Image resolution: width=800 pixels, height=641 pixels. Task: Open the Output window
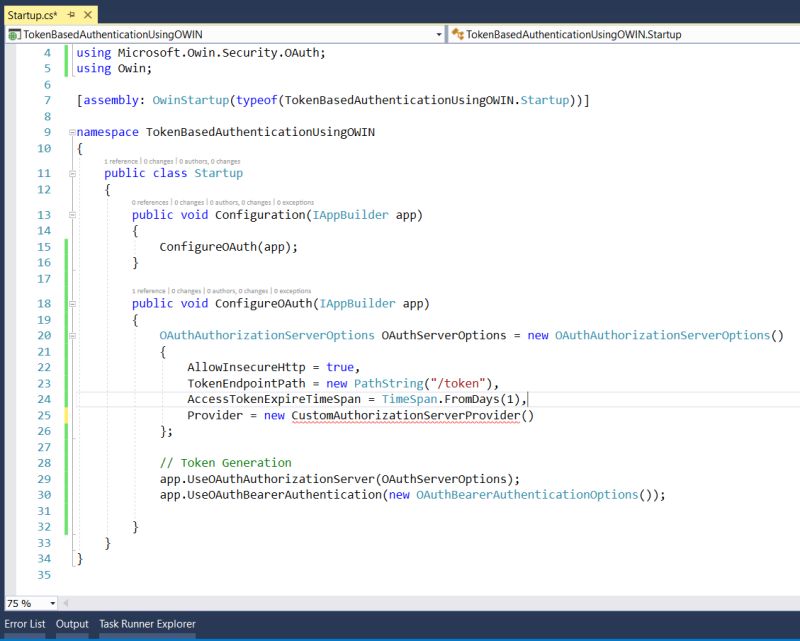click(x=72, y=623)
